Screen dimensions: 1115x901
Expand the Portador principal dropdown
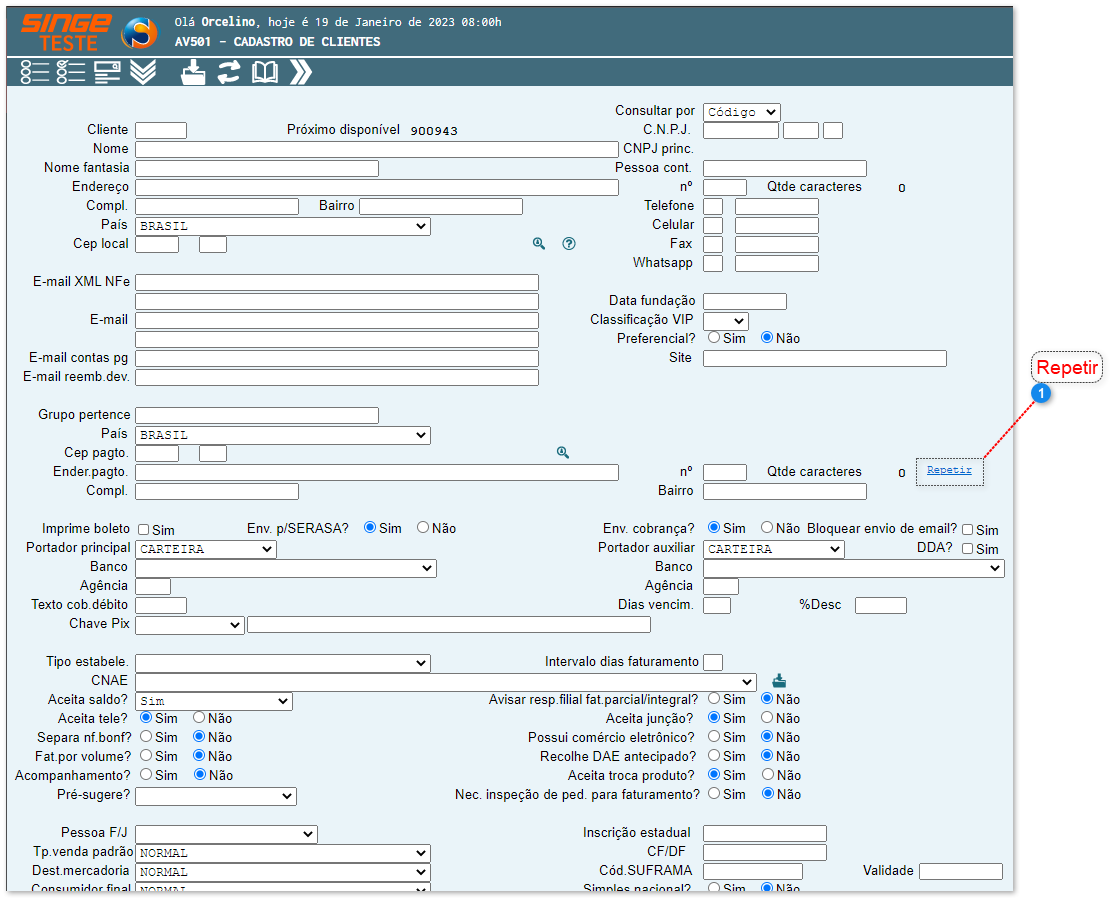click(205, 549)
